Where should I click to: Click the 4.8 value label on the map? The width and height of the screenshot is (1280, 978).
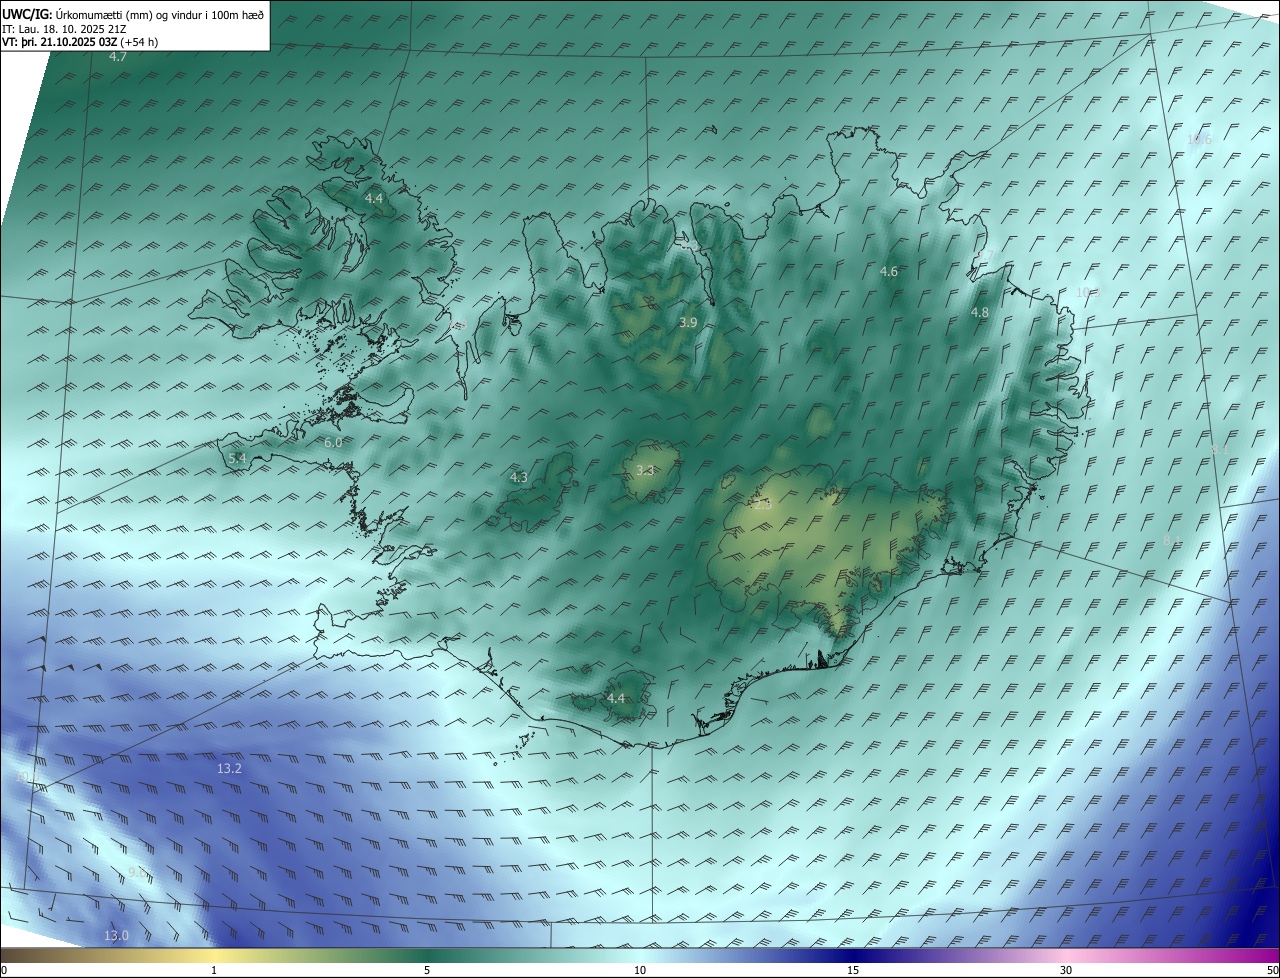coord(980,312)
